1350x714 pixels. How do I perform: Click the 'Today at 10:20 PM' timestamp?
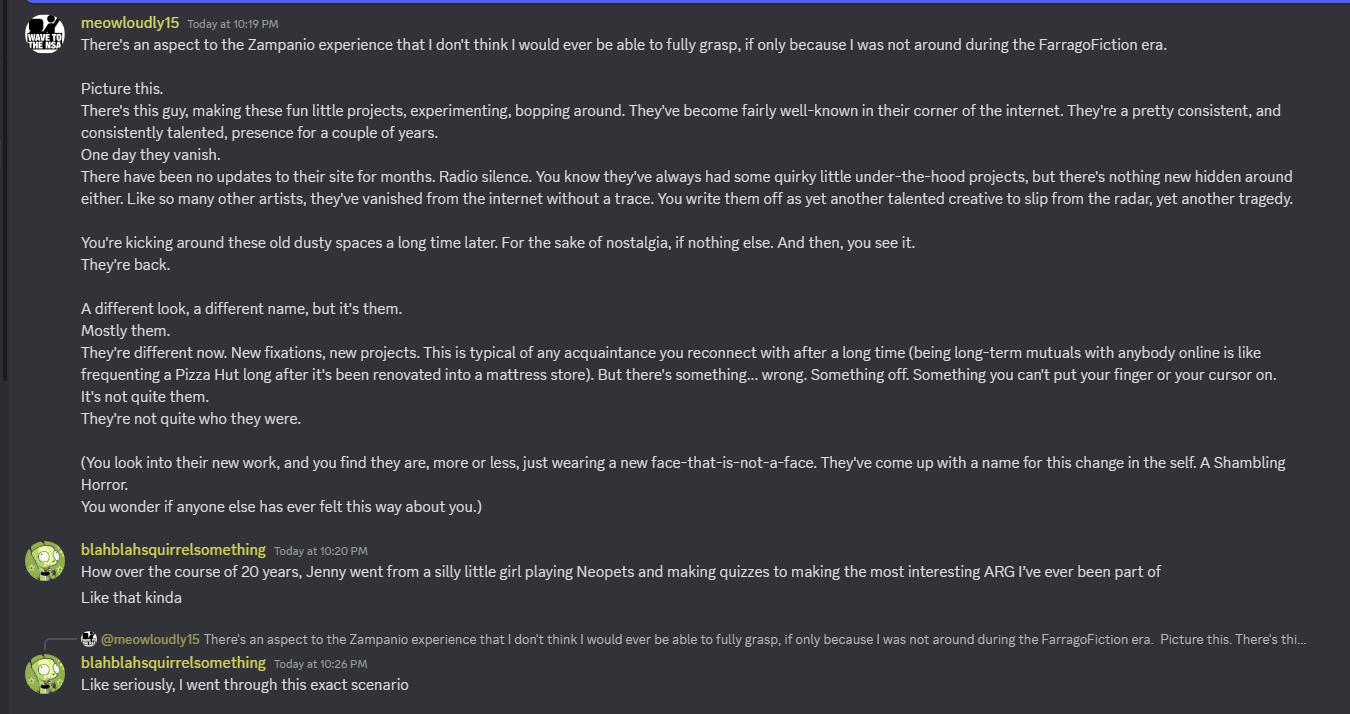point(321,551)
